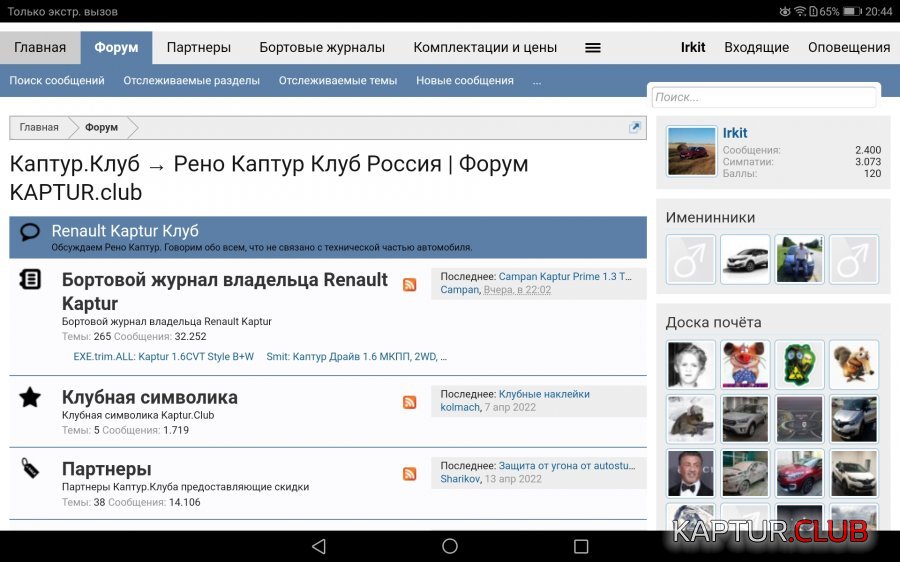This screenshot has width=900, height=562.
Task: Click the tag icon beside Партнеры forum
Action: tap(30, 468)
